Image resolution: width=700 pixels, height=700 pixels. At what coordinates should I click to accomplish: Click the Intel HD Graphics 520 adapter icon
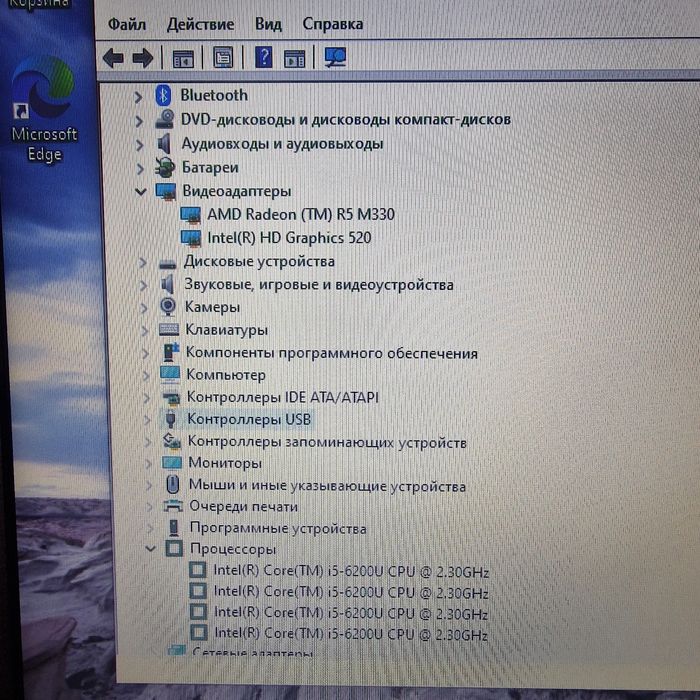click(x=191, y=238)
